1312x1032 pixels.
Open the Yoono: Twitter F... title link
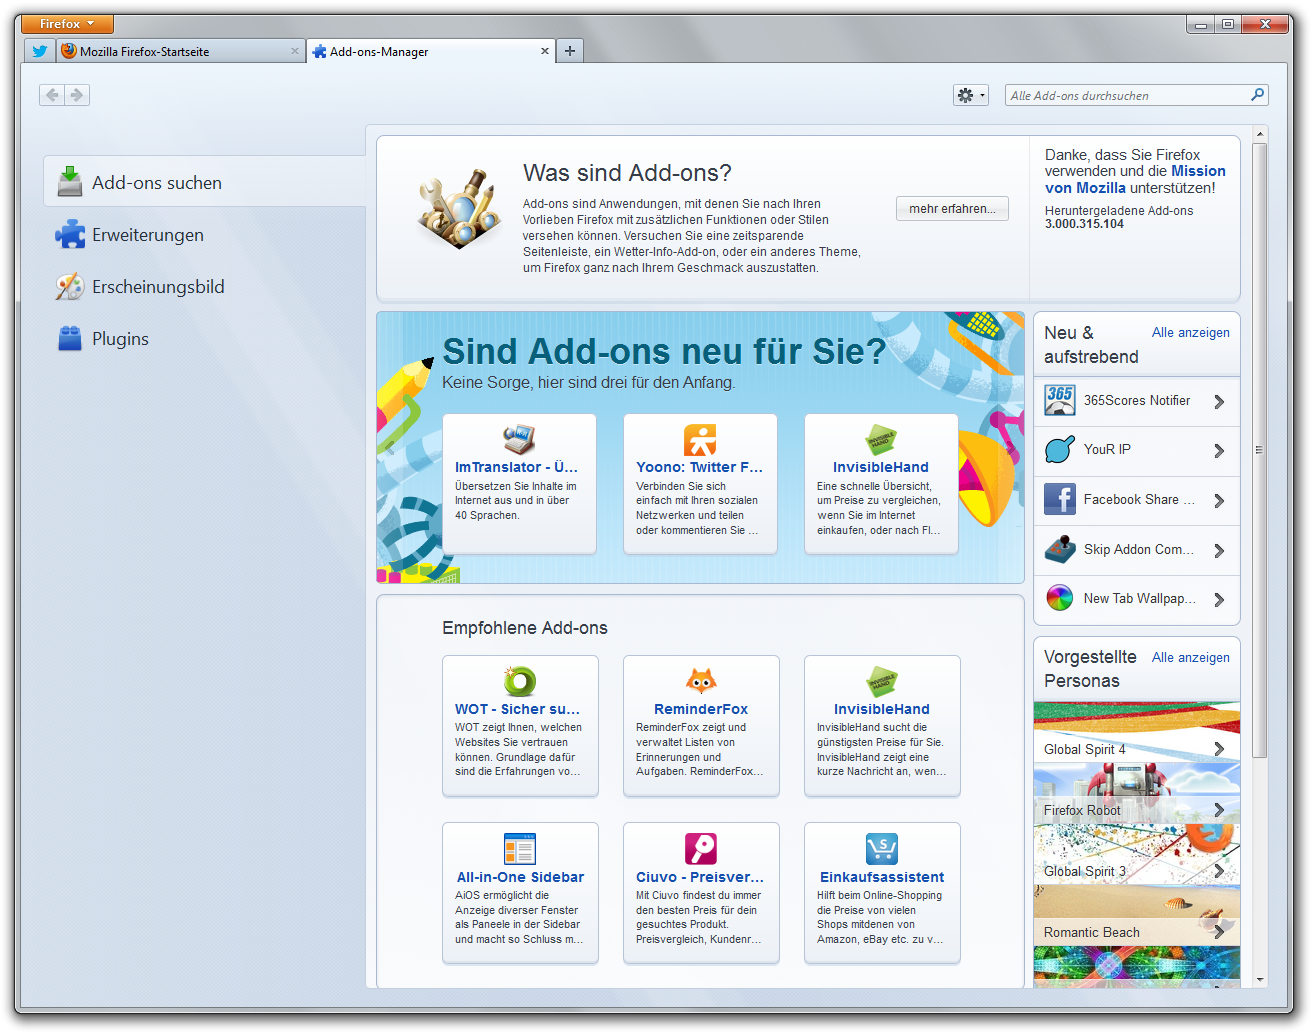click(699, 467)
